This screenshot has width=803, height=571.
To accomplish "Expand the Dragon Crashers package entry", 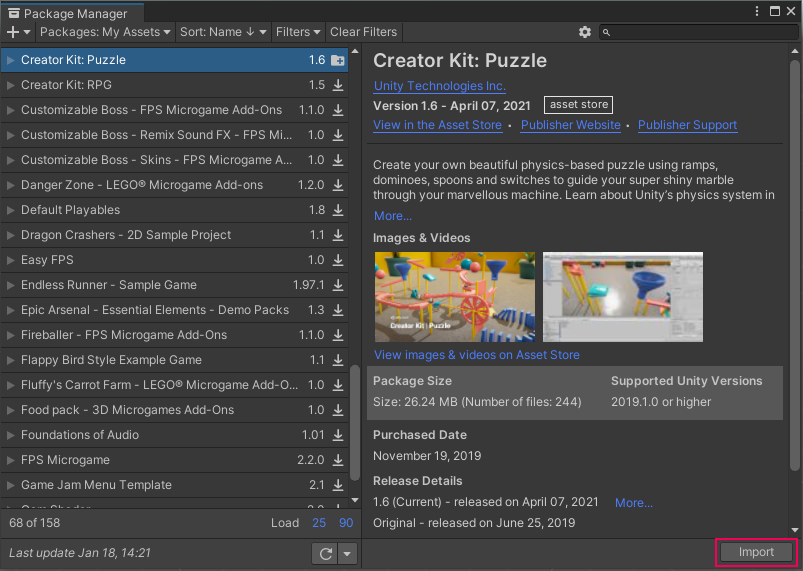I will 11,235.
